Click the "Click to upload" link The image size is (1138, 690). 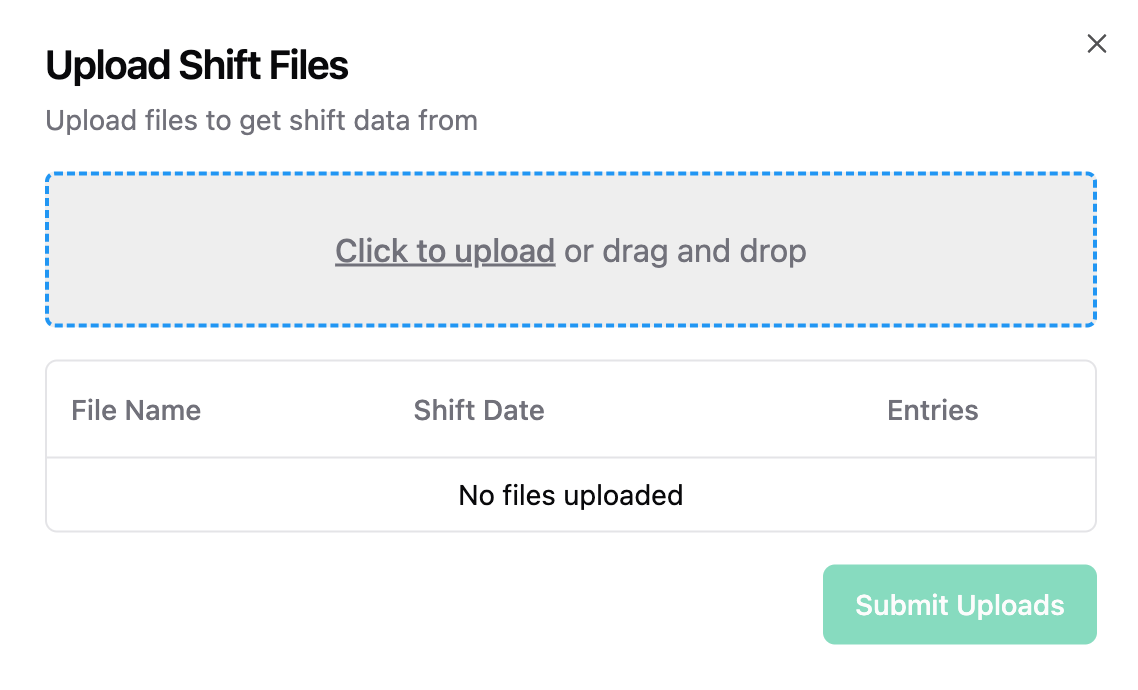click(445, 251)
